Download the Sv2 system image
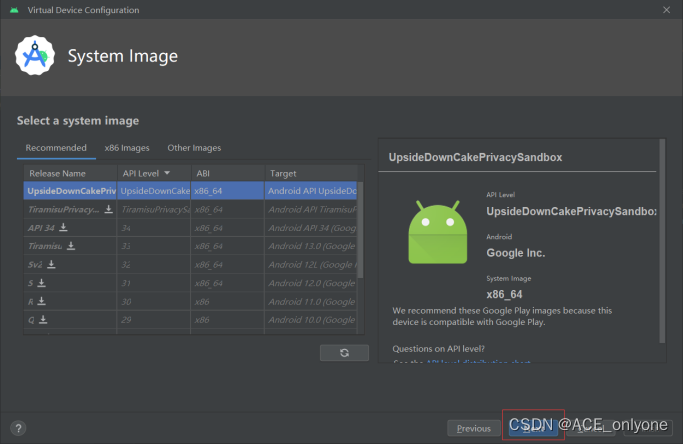The width and height of the screenshot is (684, 444). 51,264
